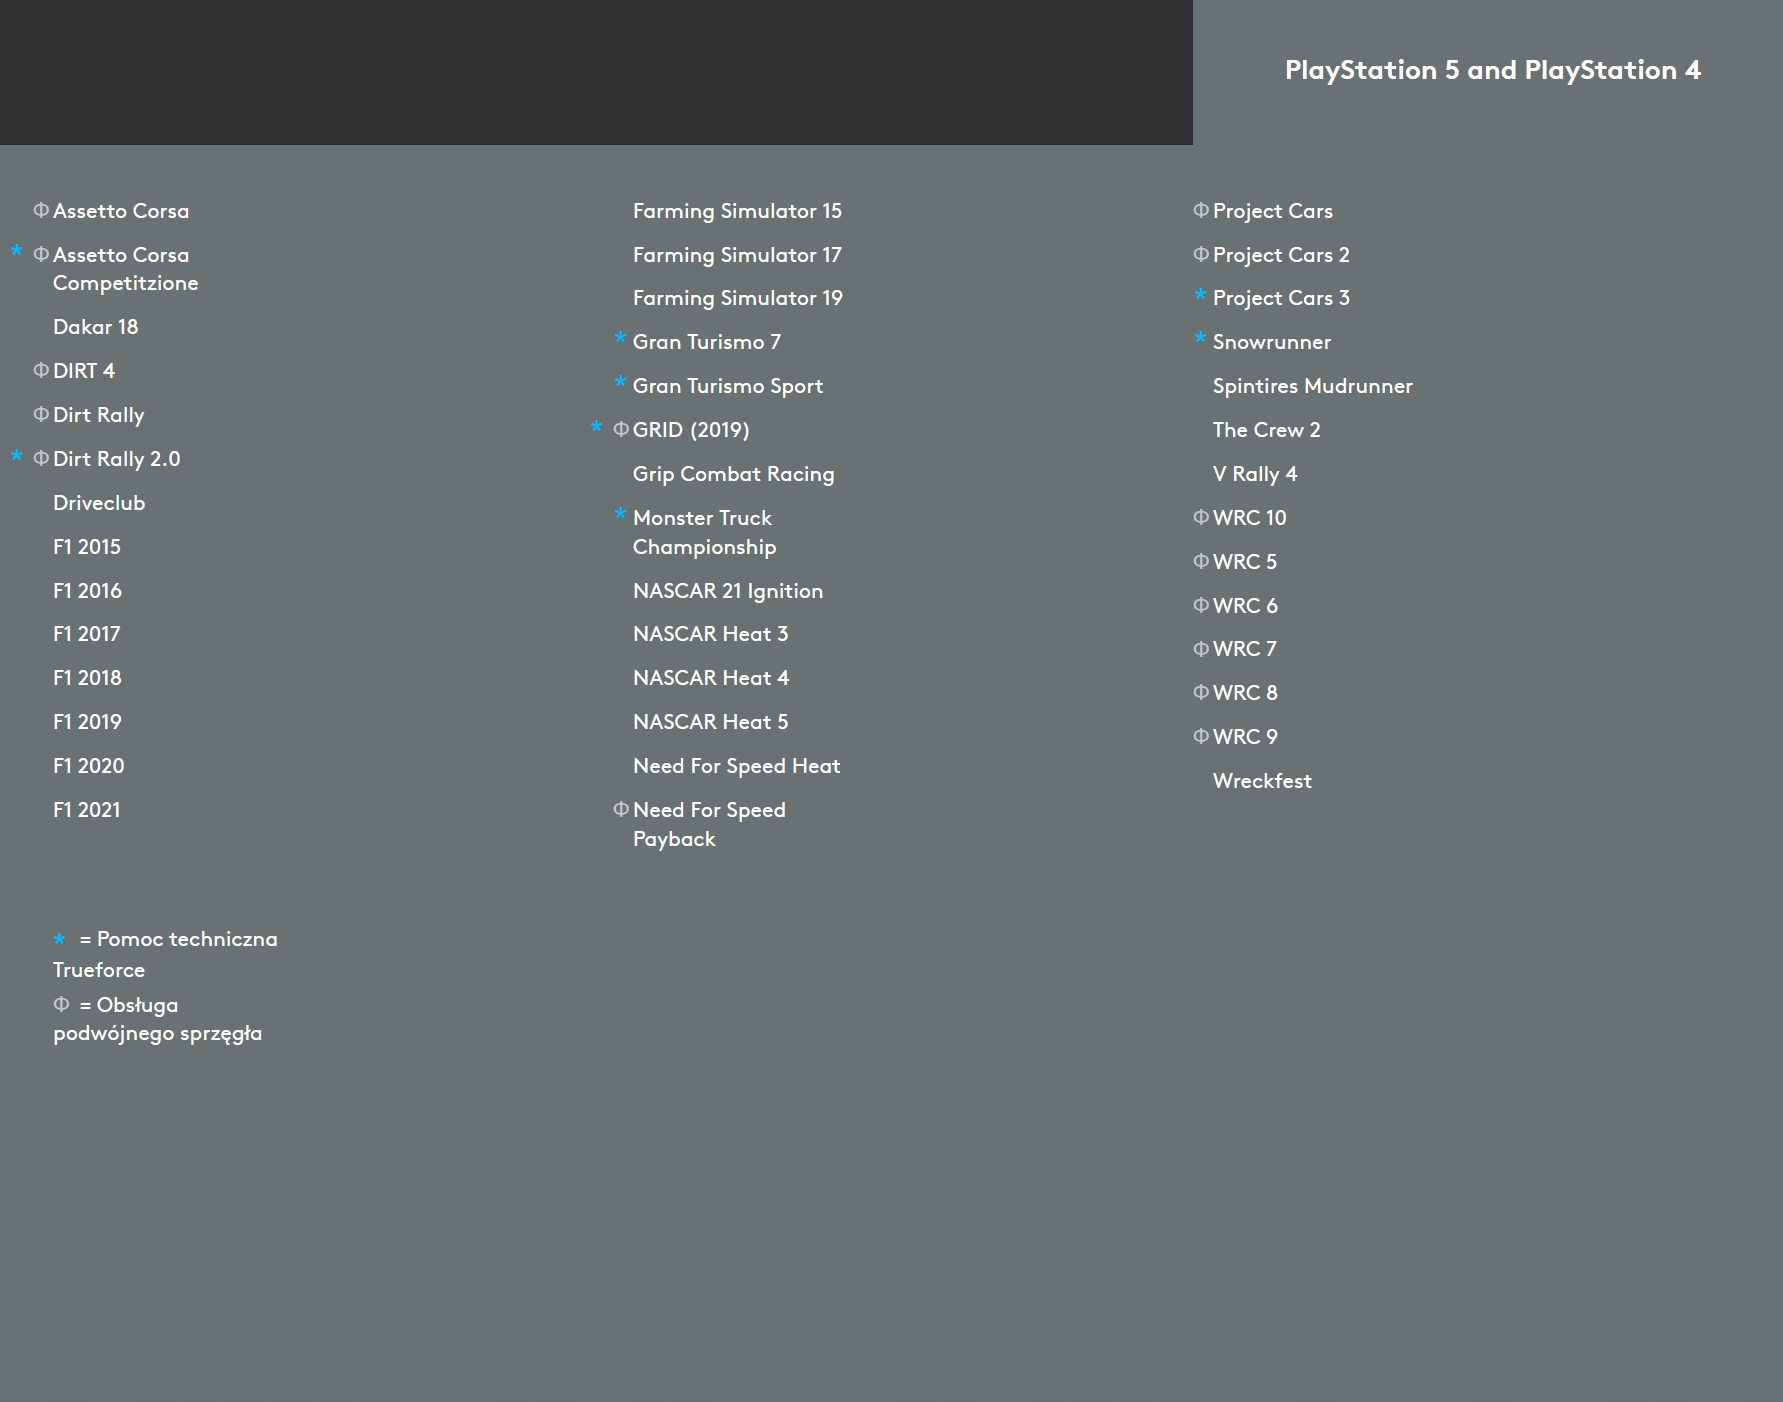This screenshot has height=1402, width=1783.
Task: Click the blue asterisk beside Snowrunner
Action: pyautogui.click(x=1200, y=339)
